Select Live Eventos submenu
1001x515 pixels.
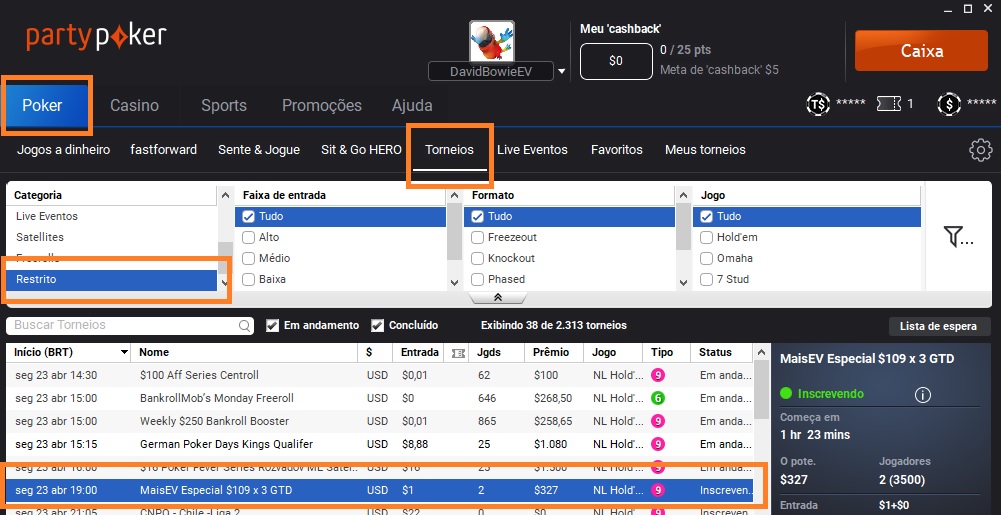click(x=532, y=150)
